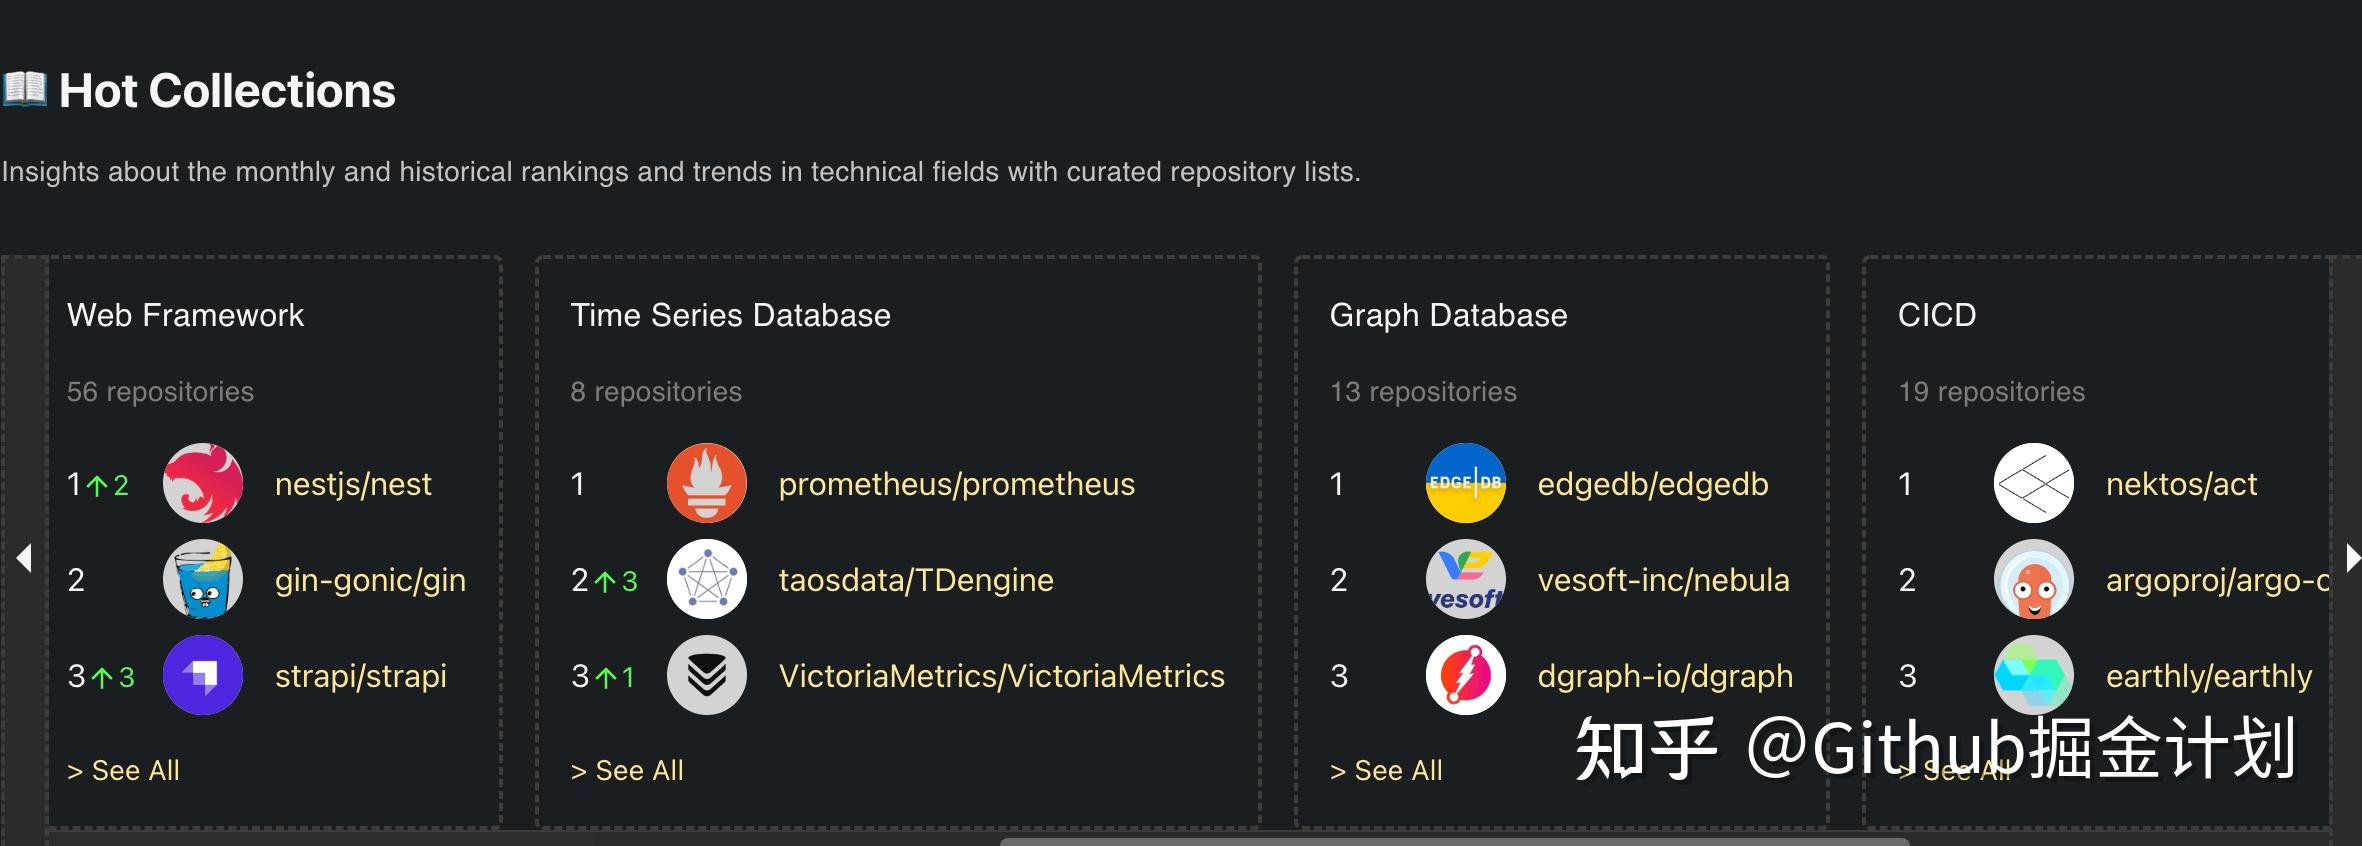Slide collections carousel to the previous set
2362x846 pixels.
24,558
